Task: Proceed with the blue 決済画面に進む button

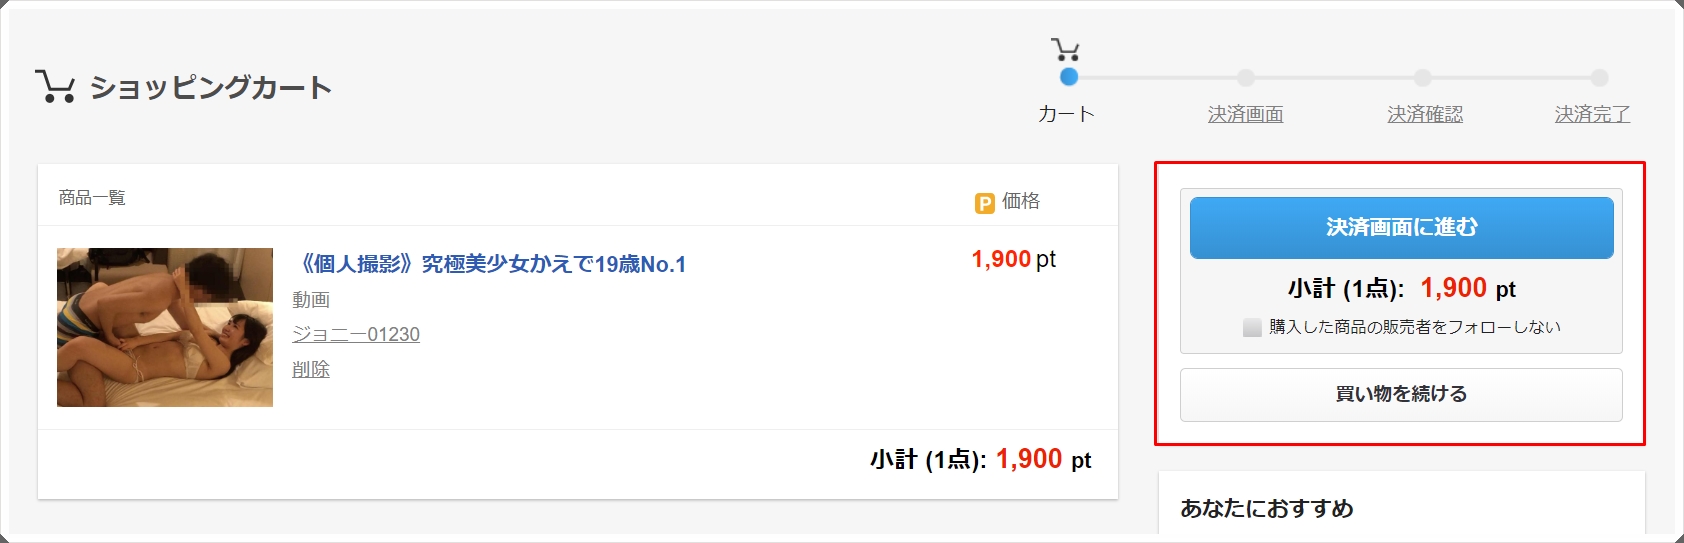Action: [x=1401, y=228]
